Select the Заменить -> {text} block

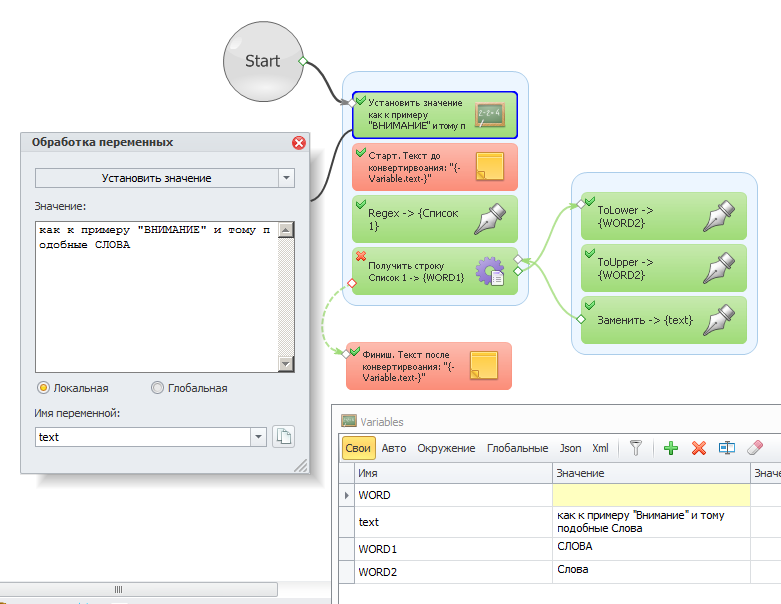664,320
